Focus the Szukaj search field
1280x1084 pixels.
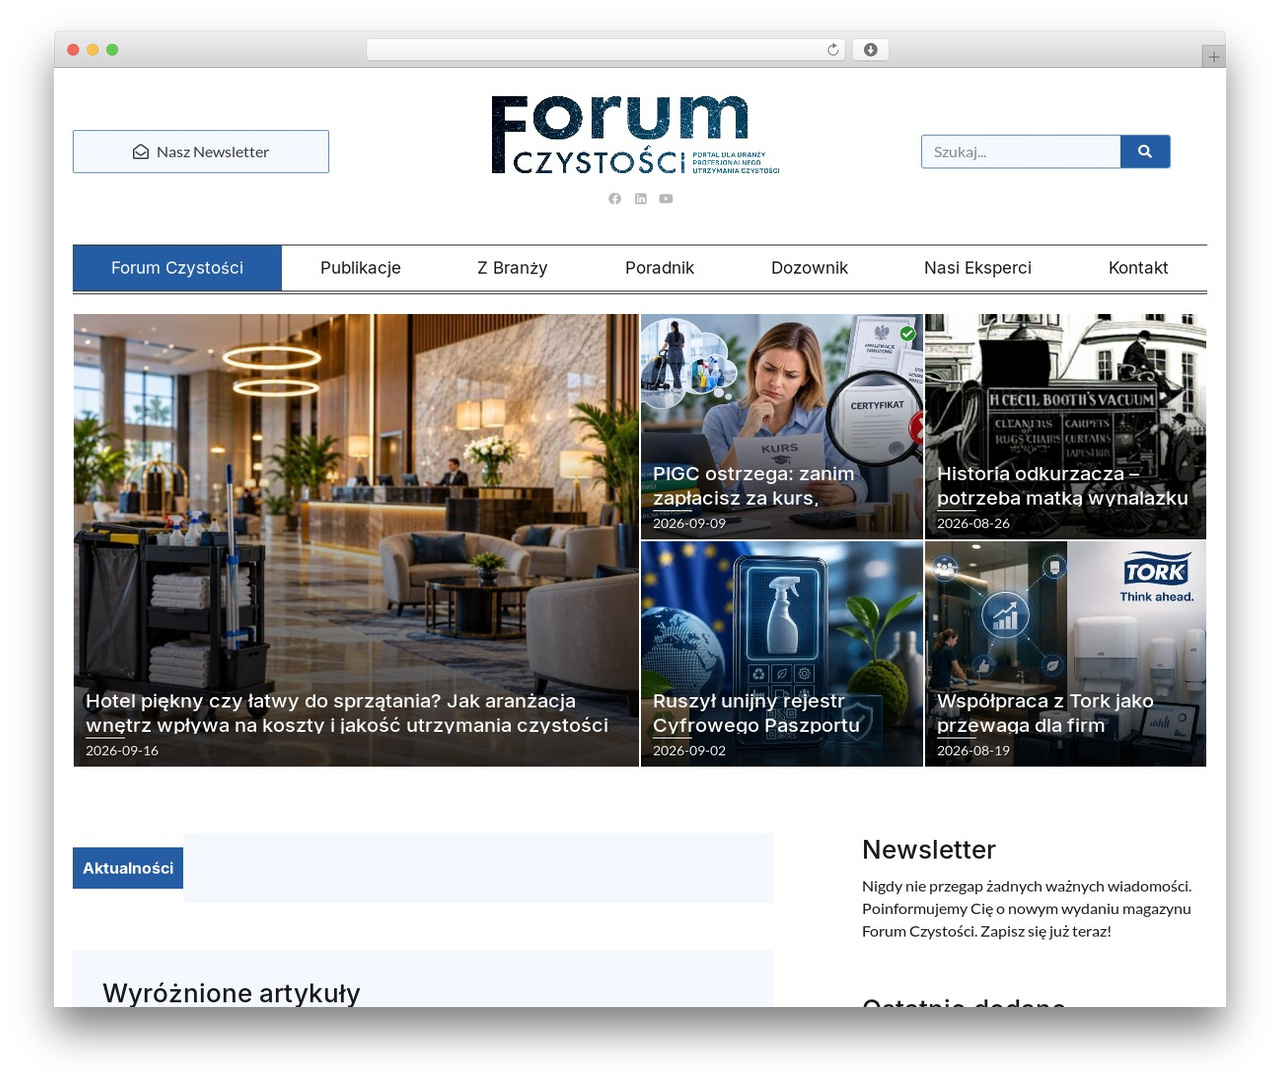click(x=1021, y=152)
